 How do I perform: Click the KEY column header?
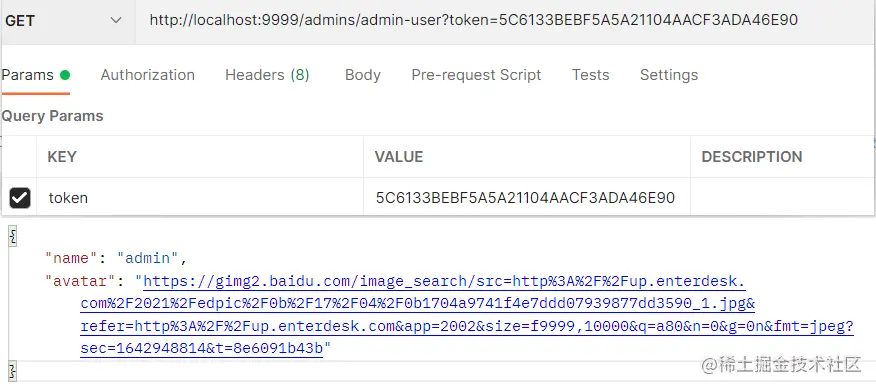(61, 156)
